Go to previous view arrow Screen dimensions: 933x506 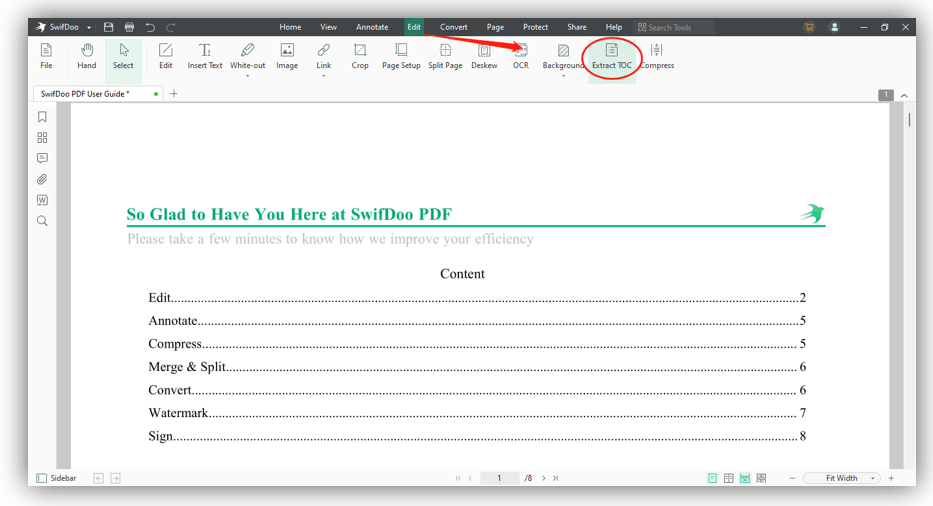pos(99,478)
